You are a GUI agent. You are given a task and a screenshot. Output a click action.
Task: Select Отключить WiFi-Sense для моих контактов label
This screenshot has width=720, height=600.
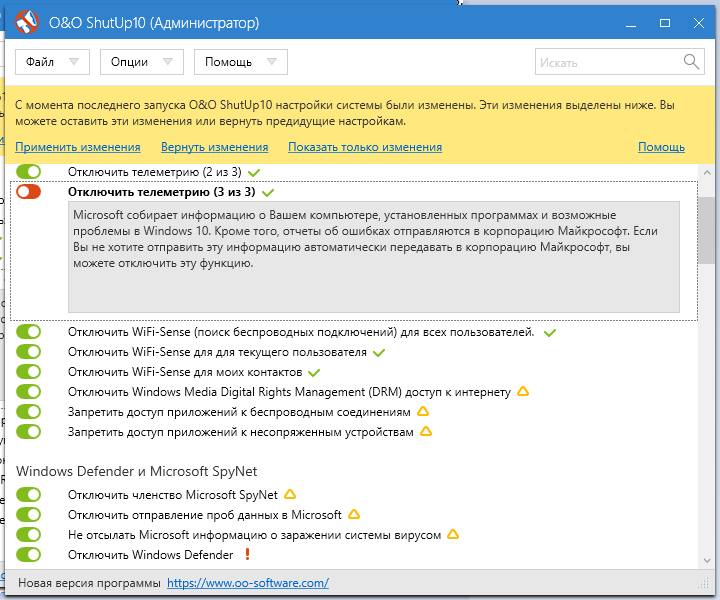click(x=185, y=372)
